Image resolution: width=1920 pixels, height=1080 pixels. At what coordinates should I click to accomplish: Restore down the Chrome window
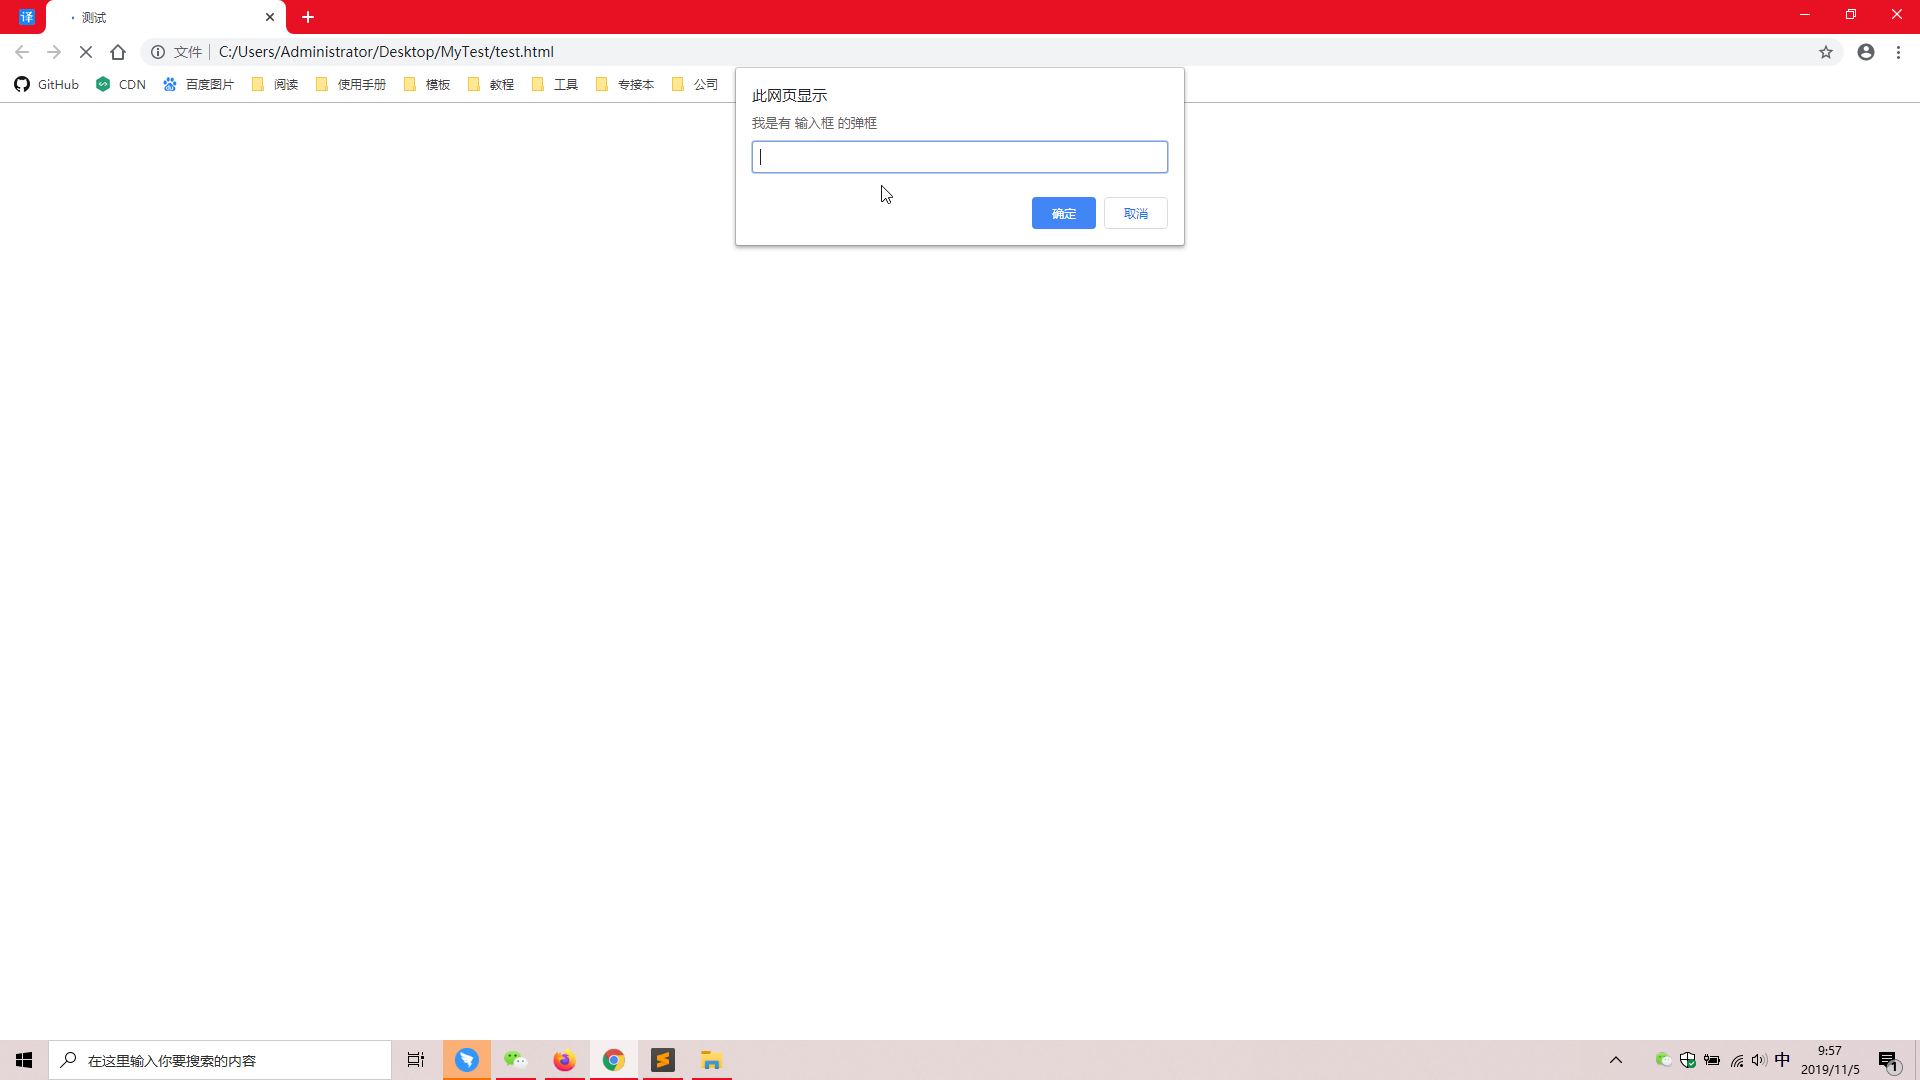point(1851,15)
